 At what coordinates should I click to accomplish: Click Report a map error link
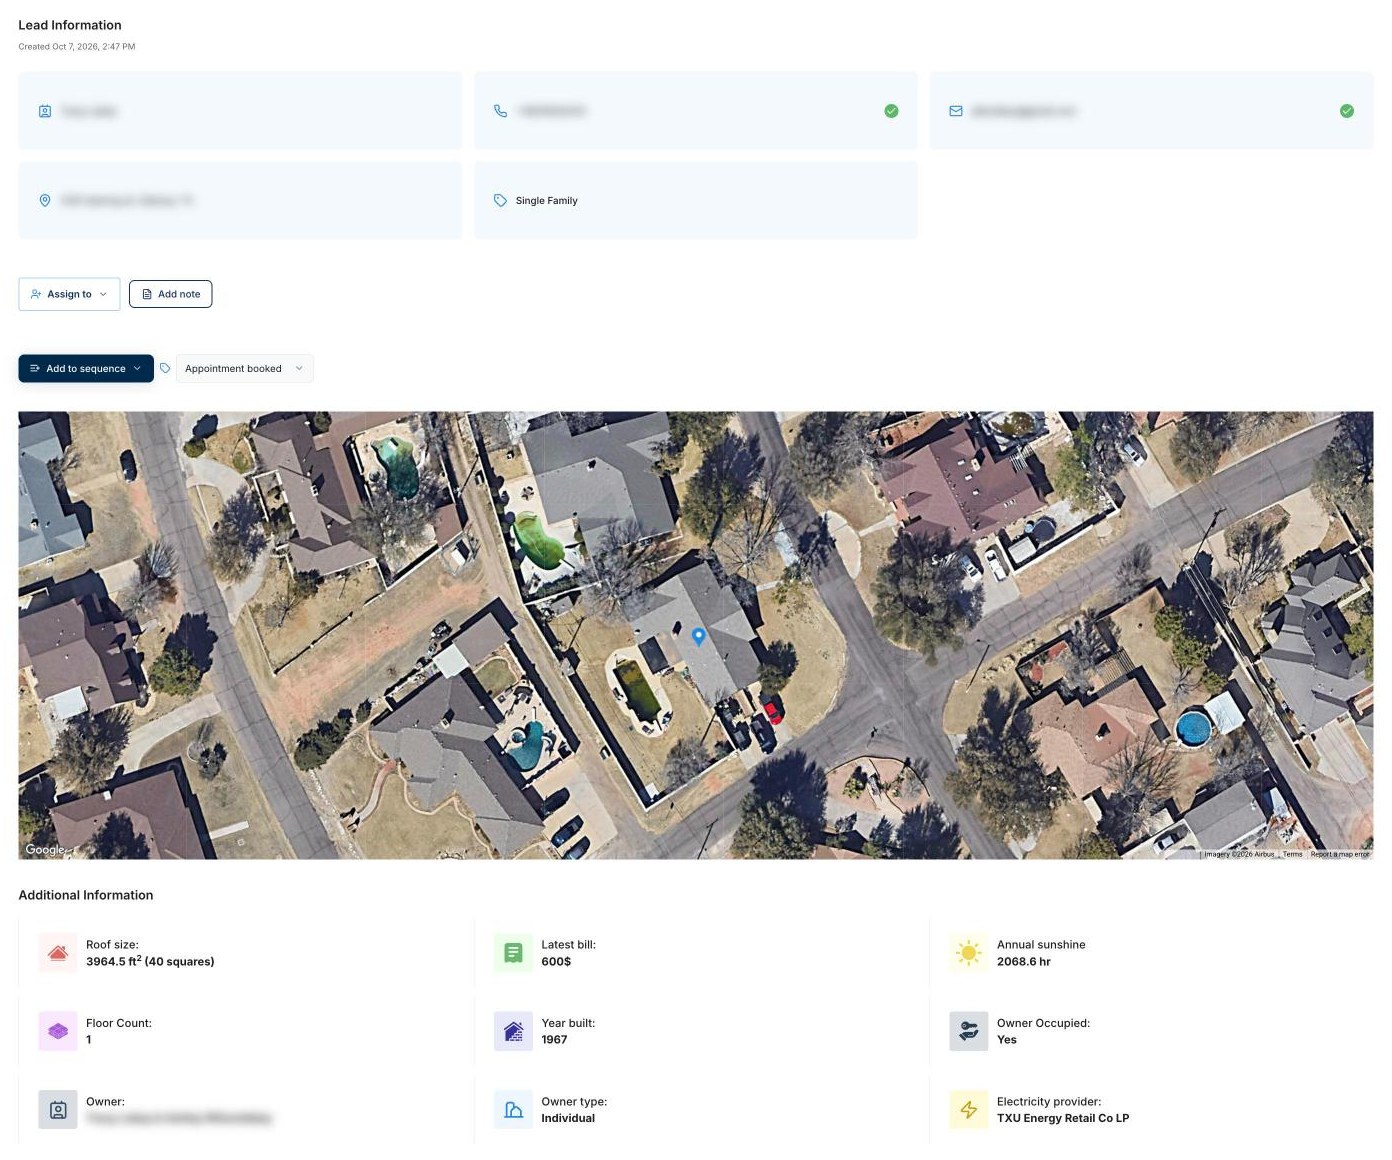(x=1340, y=854)
